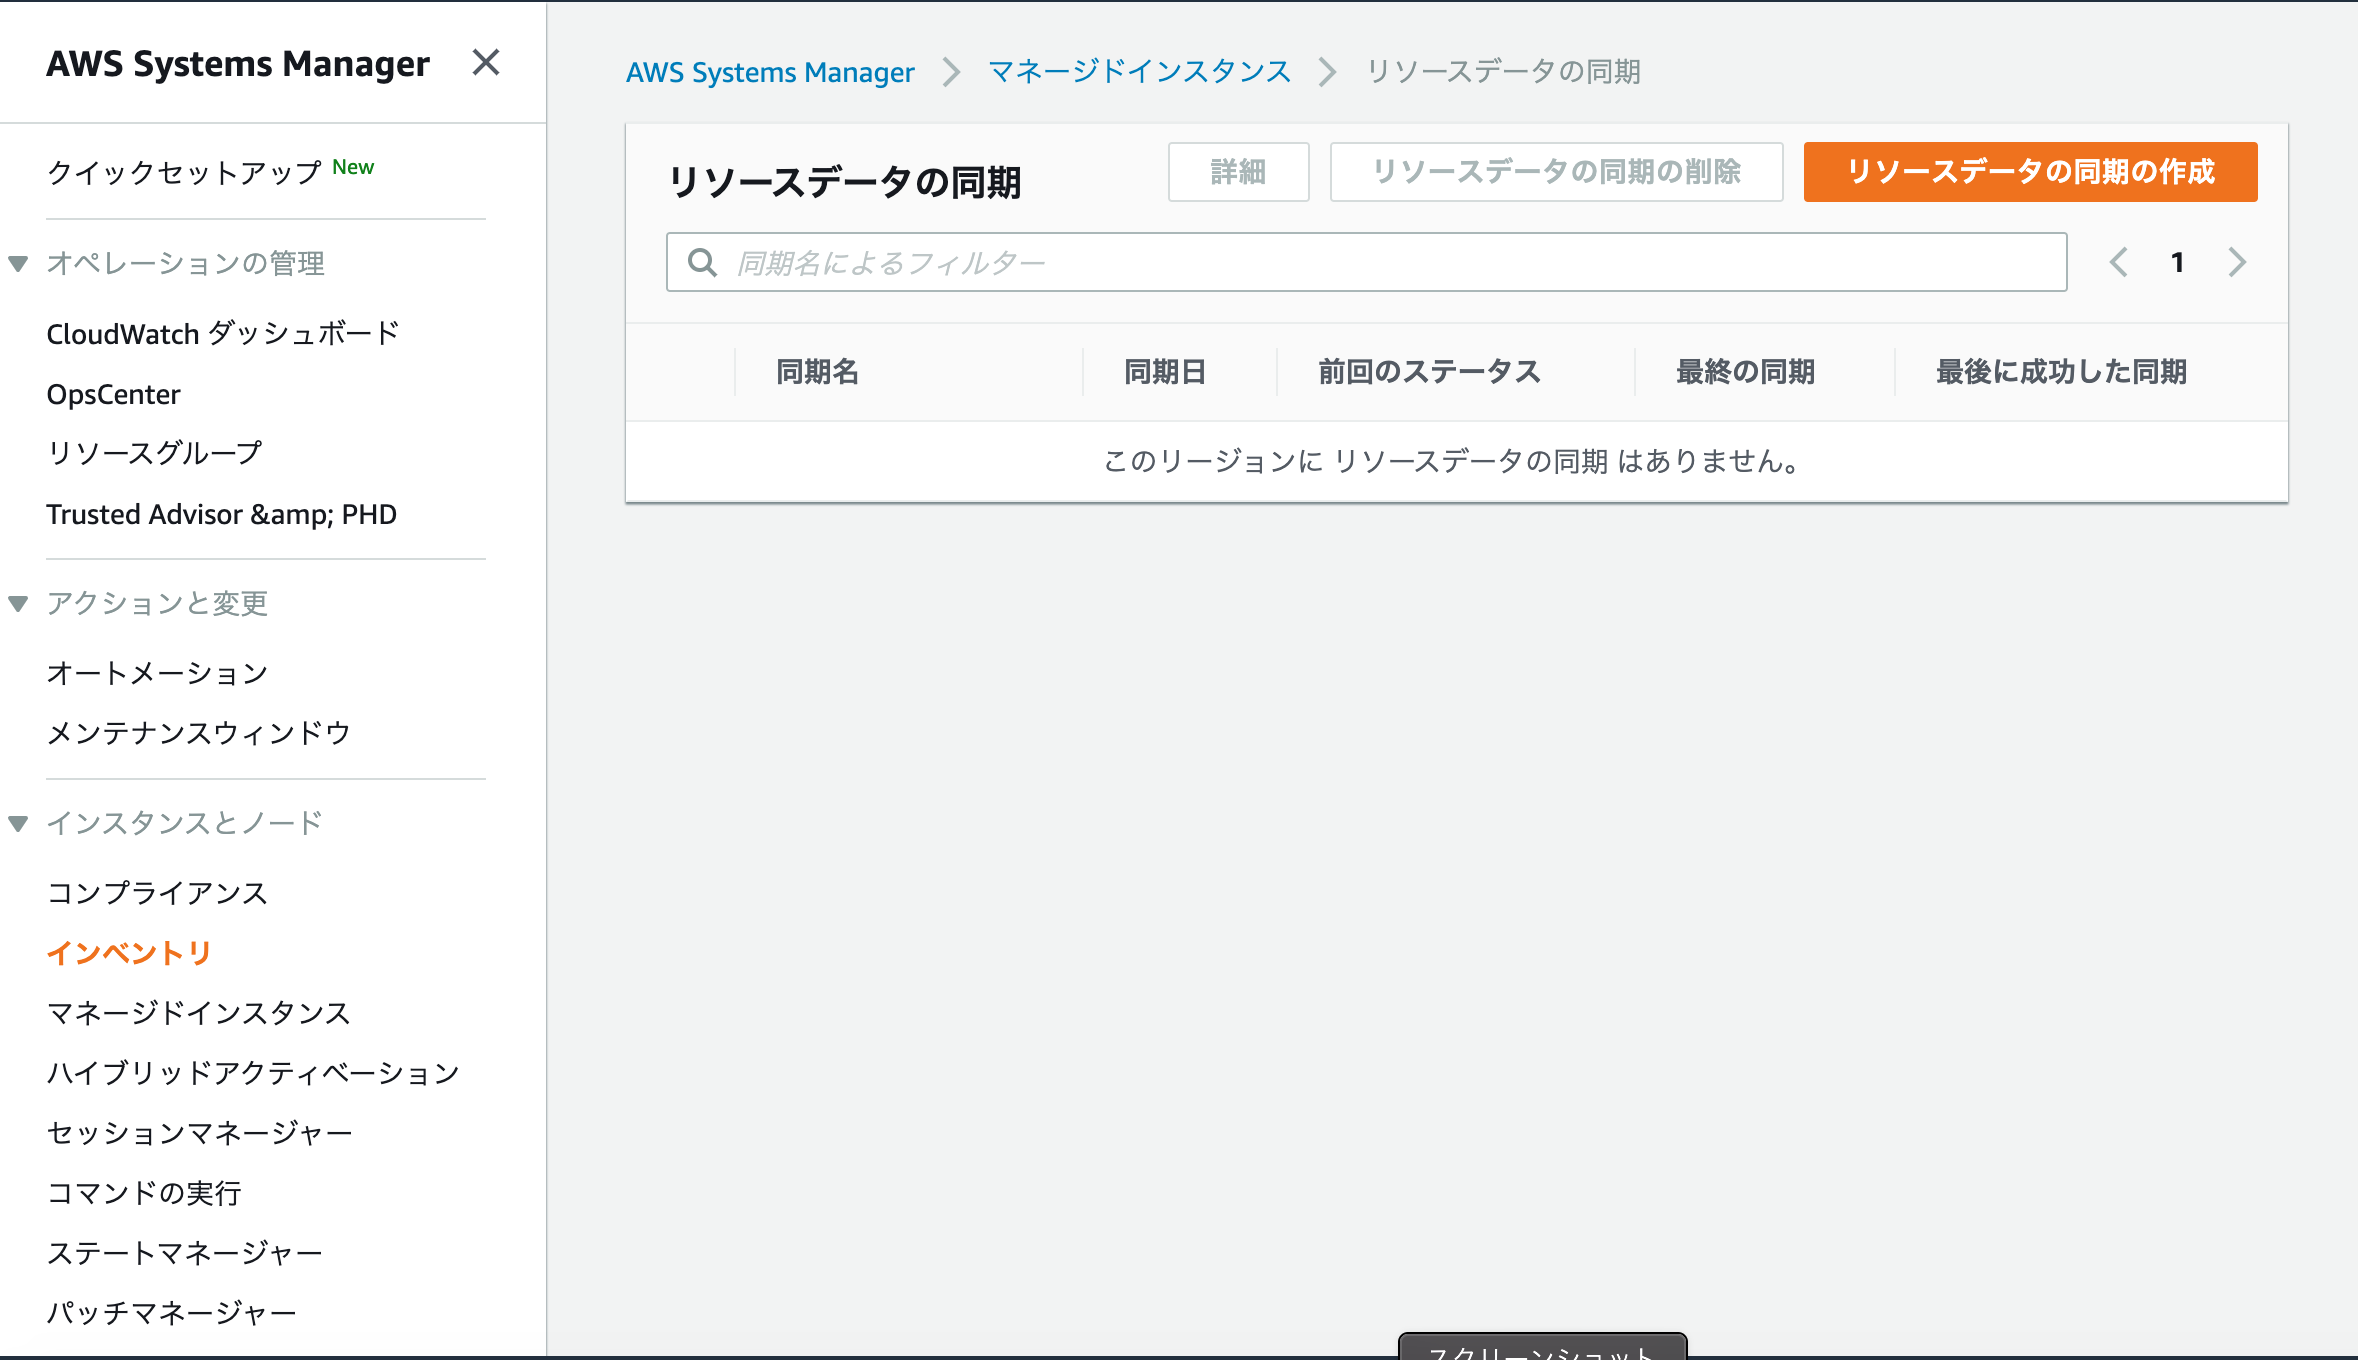Image resolution: width=2358 pixels, height=1360 pixels.
Task: Click page number 1 in pagination
Action: pos(2177,263)
